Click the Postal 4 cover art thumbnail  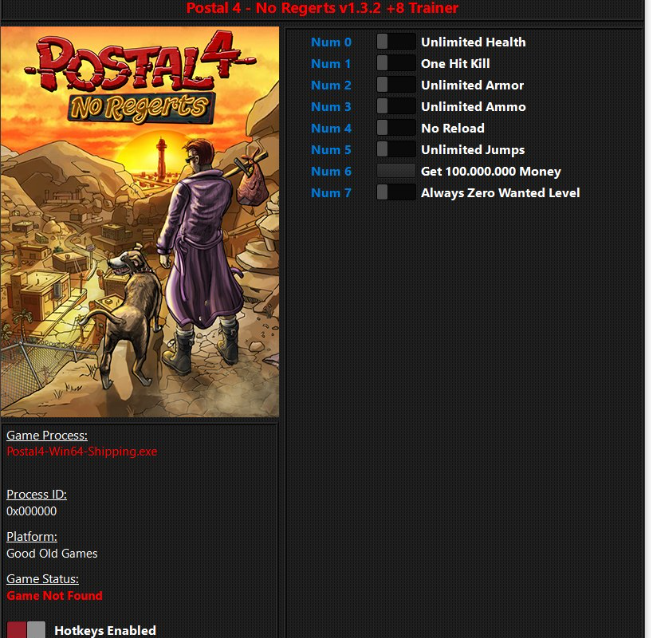(x=140, y=222)
